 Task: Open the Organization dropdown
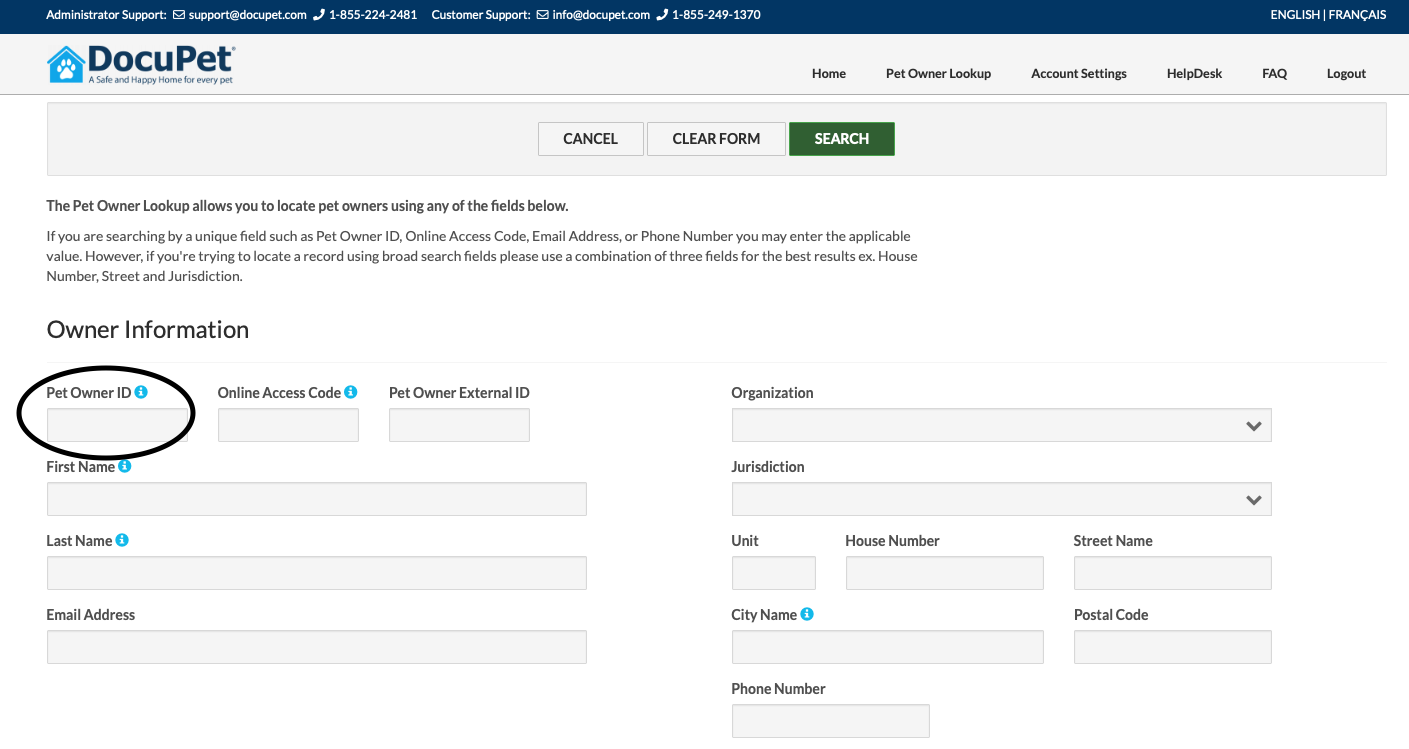click(x=1001, y=425)
